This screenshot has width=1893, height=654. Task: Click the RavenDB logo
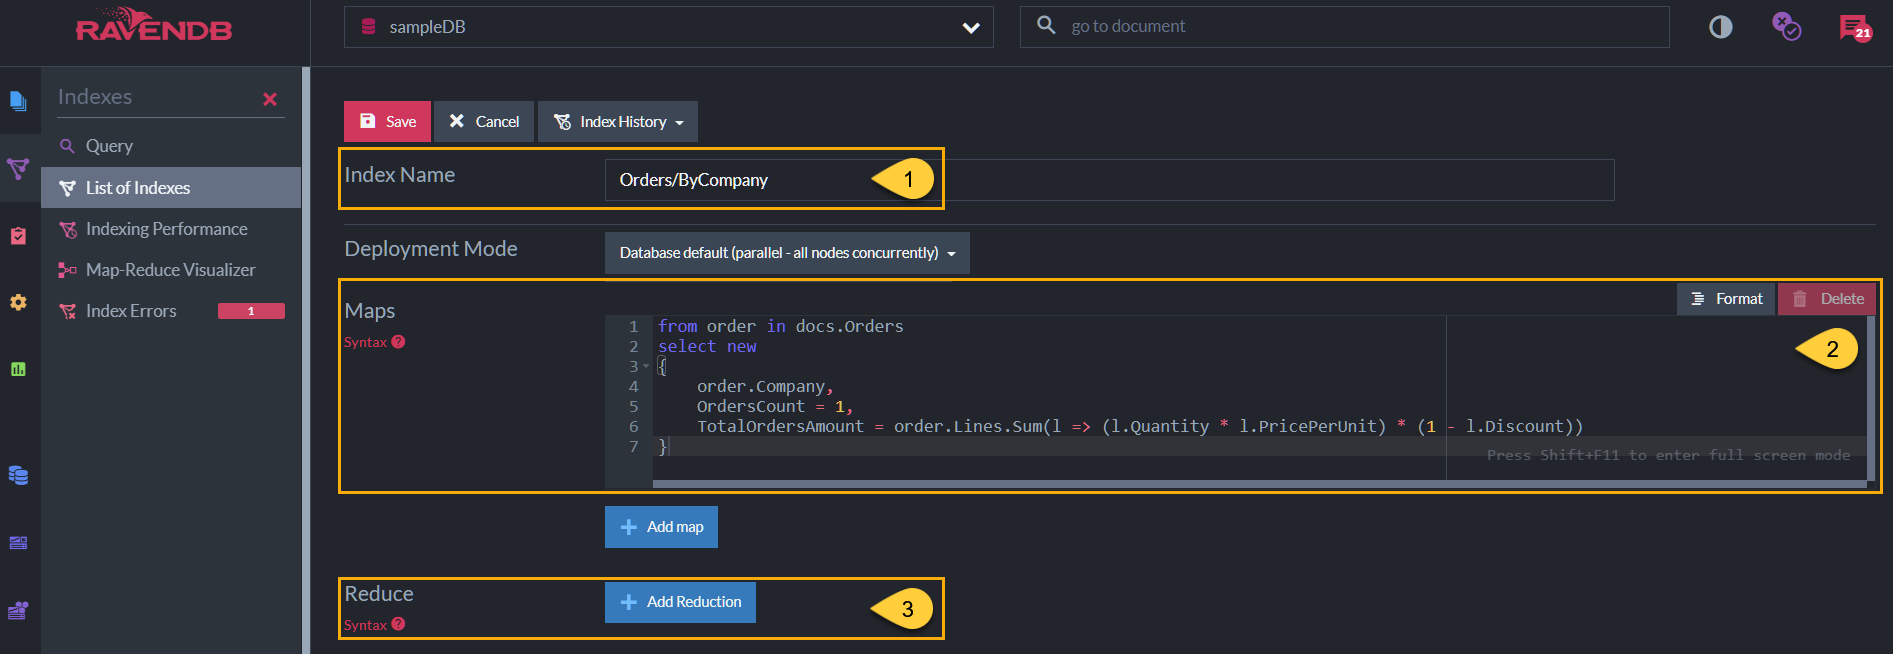[154, 25]
